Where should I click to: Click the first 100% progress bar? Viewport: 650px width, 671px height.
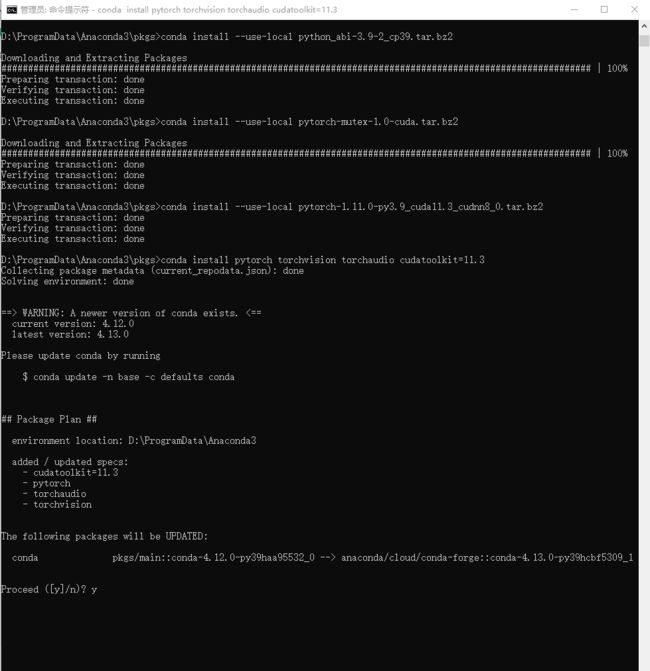click(x=314, y=68)
